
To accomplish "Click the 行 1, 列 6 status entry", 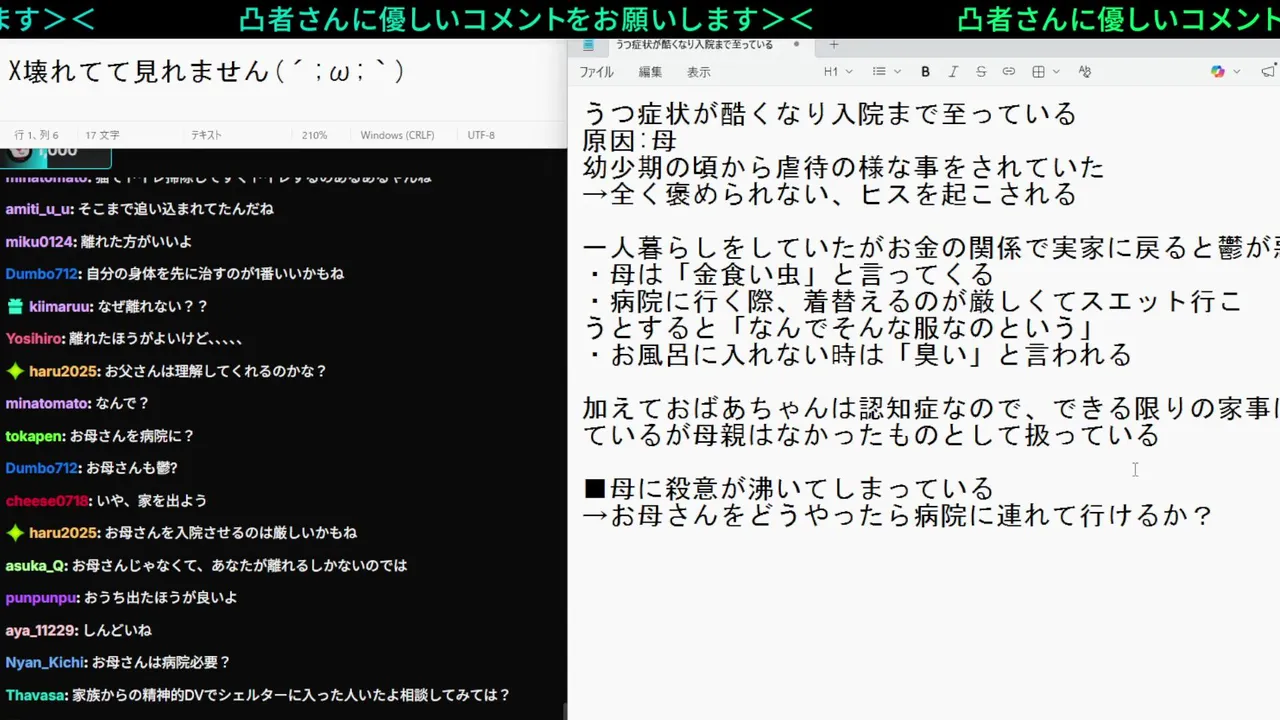I will 36,135.
